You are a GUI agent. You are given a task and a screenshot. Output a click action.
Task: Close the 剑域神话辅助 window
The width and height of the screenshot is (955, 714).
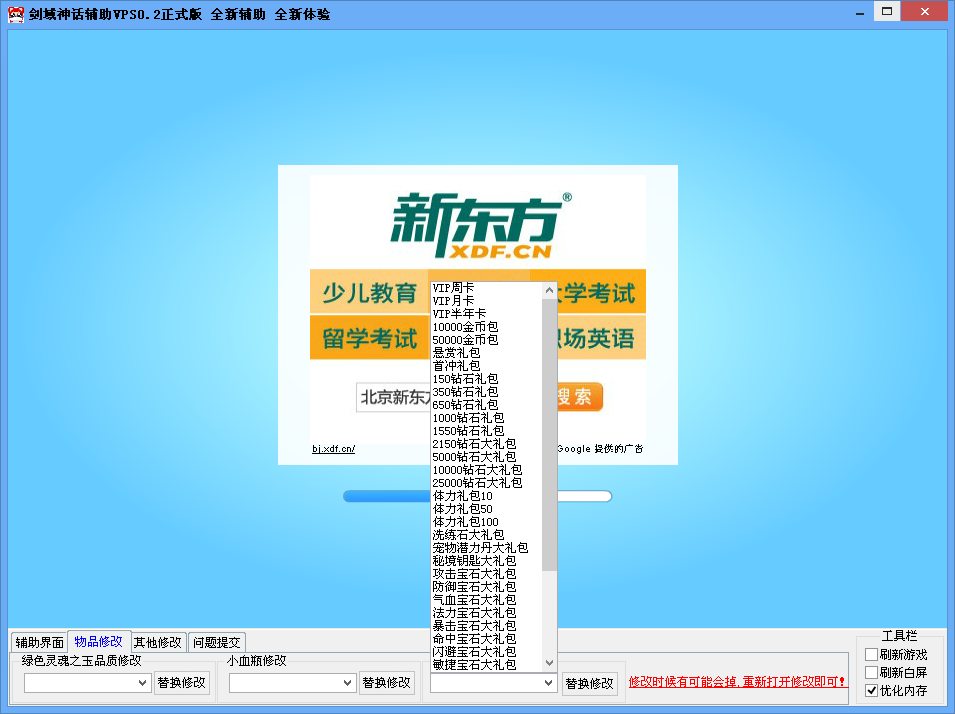pyautogui.click(x=925, y=12)
